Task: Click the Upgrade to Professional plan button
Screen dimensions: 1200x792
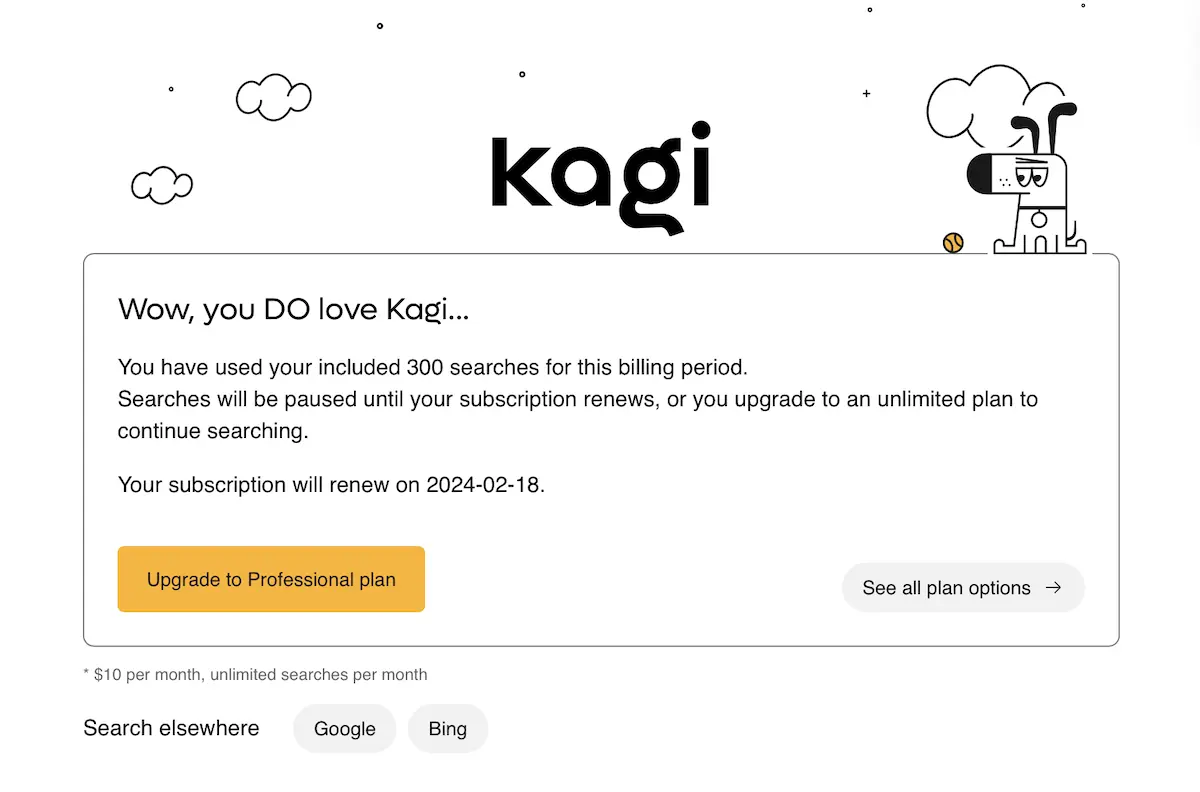Action: [271, 579]
